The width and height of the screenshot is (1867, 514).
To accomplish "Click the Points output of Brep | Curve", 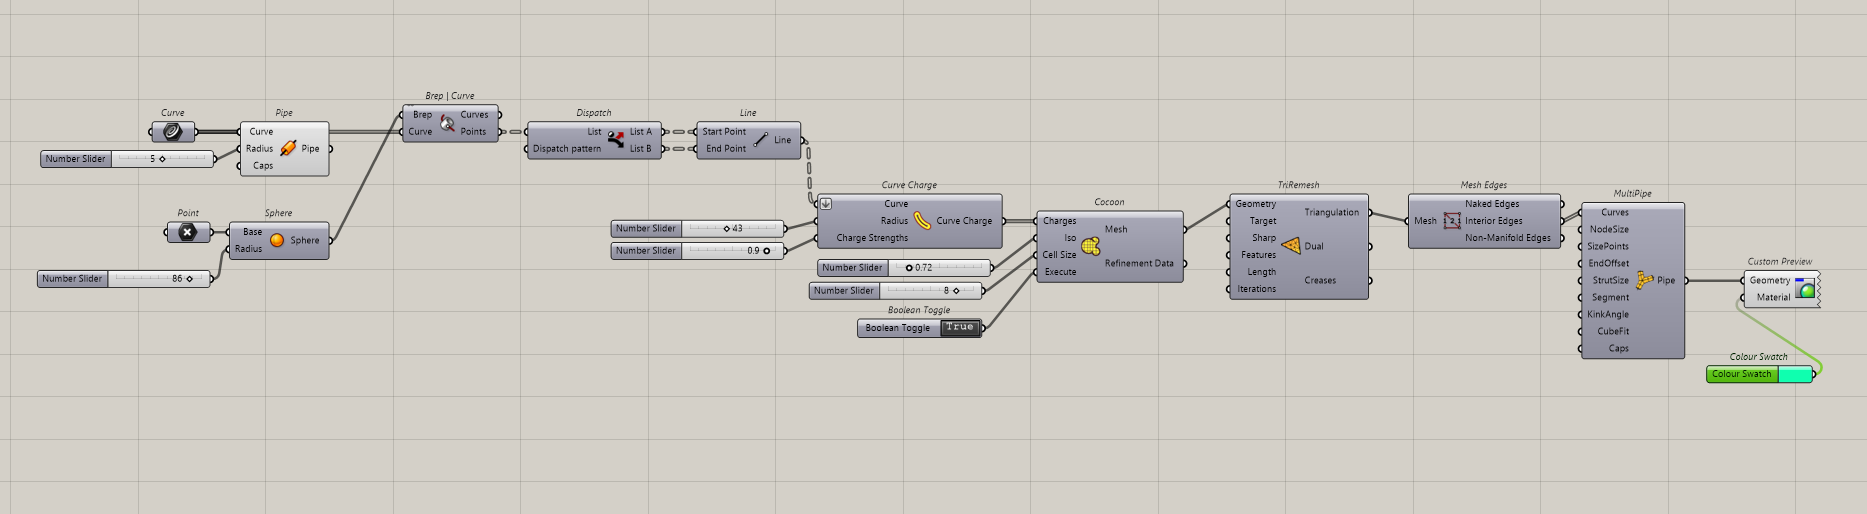I will click(x=473, y=132).
